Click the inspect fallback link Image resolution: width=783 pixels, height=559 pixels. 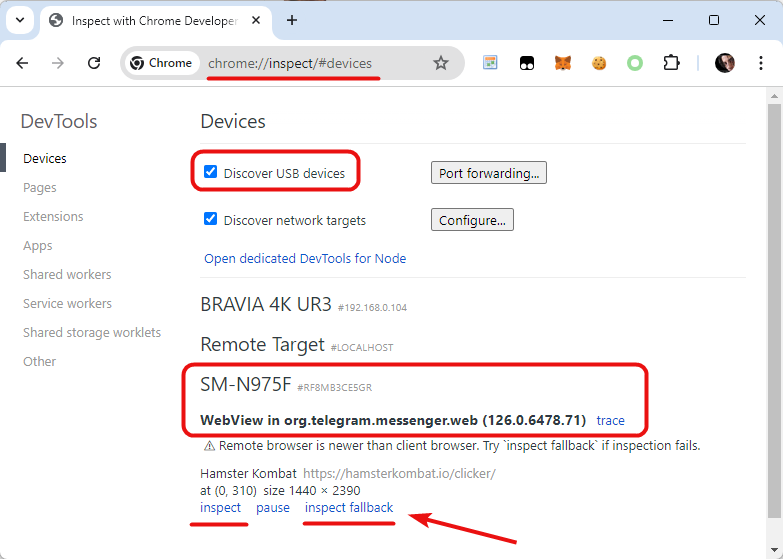coord(349,508)
